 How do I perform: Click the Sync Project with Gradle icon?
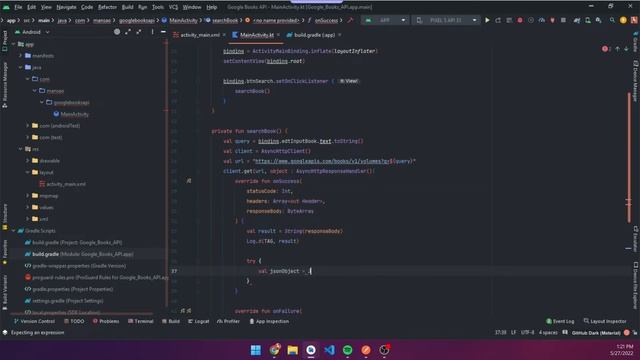(577, 20)
